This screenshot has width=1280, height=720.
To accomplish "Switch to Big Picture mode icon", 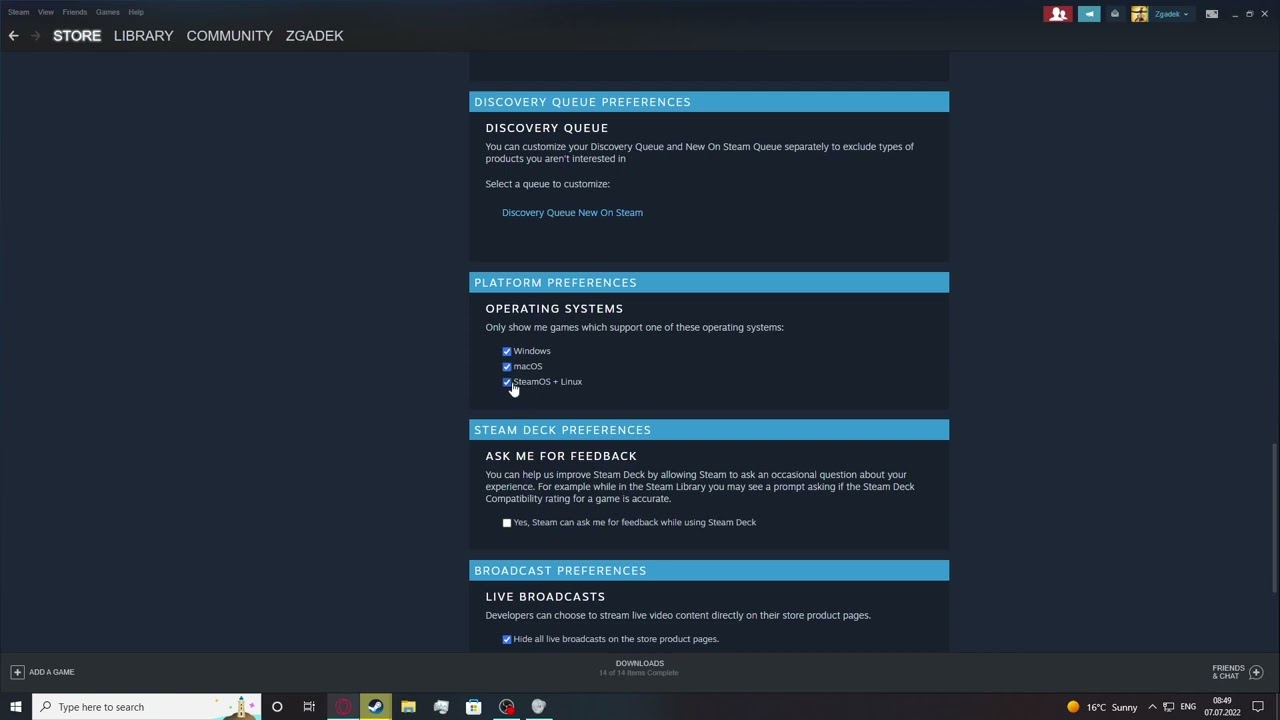I will tap(1212, 14).
